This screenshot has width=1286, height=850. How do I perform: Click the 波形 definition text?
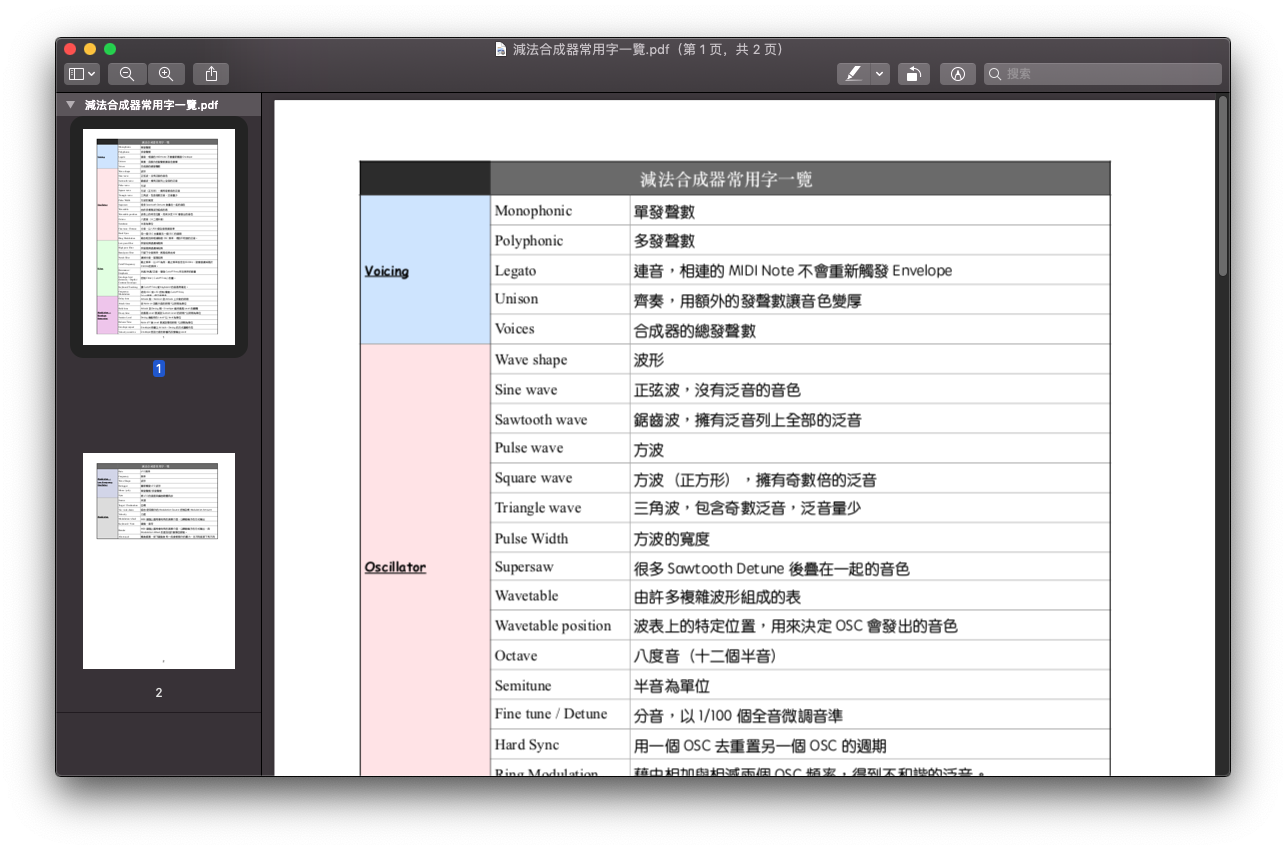648,360
